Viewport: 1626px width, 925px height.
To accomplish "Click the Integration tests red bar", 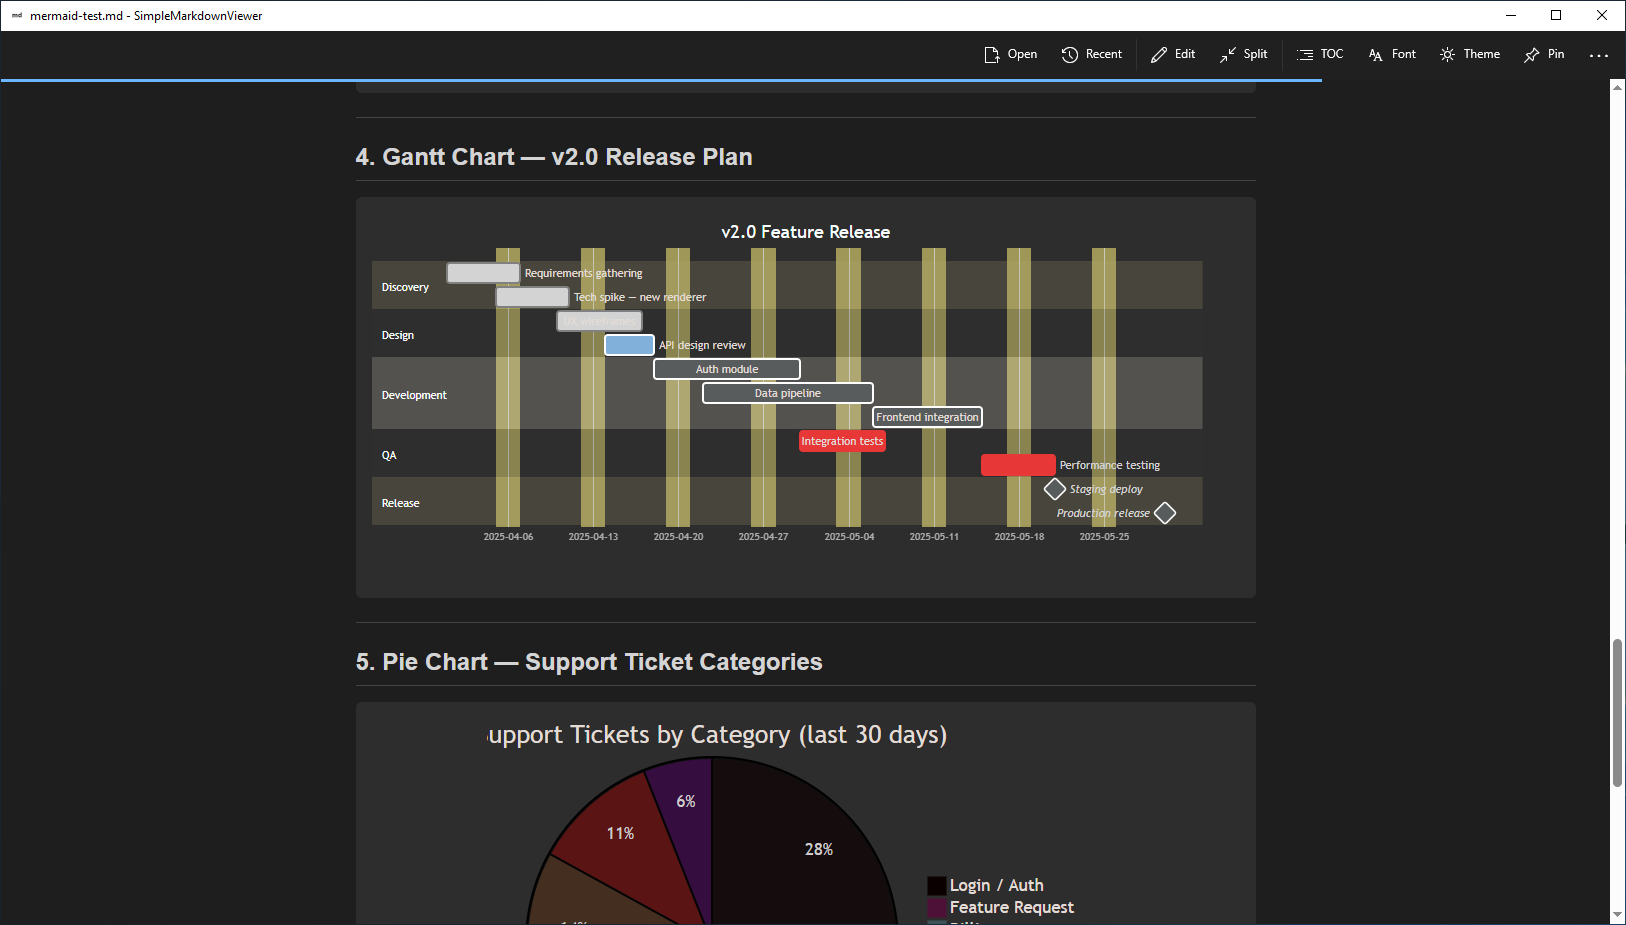I will (x=842, y=441).
